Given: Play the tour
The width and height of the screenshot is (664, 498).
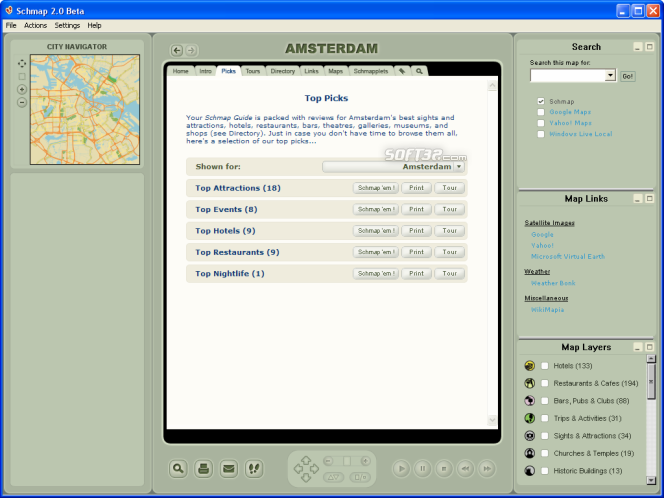Looking at the screenshot, I should pos(401,469).
